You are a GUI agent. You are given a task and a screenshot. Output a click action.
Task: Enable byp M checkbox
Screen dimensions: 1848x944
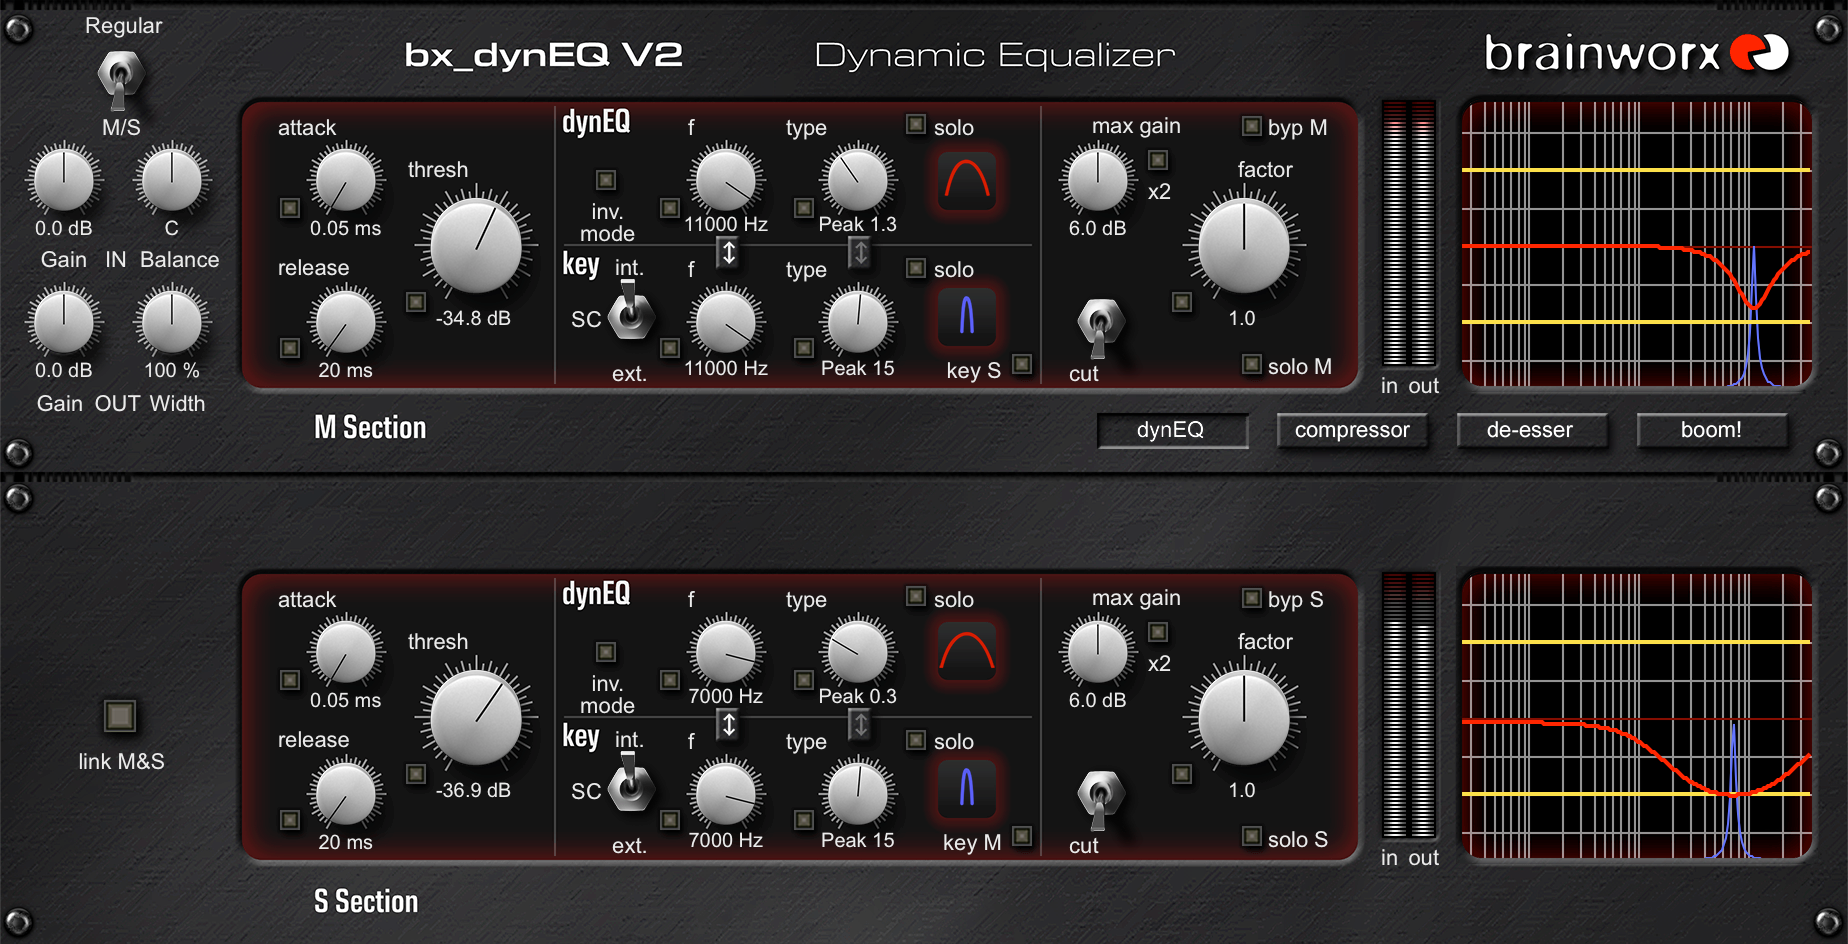coord(1251,126)
